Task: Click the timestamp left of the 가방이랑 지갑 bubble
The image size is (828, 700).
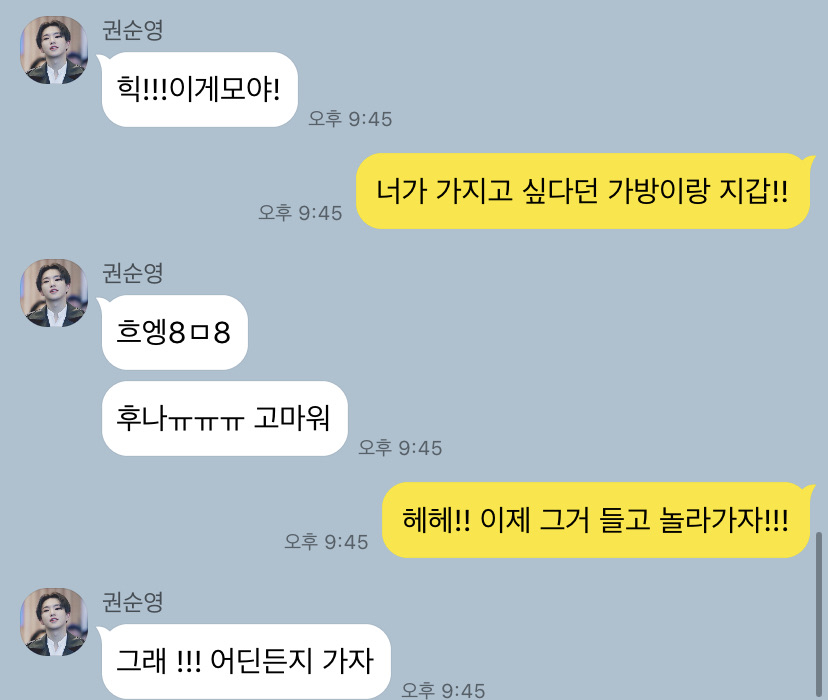Action: [300, 213]
